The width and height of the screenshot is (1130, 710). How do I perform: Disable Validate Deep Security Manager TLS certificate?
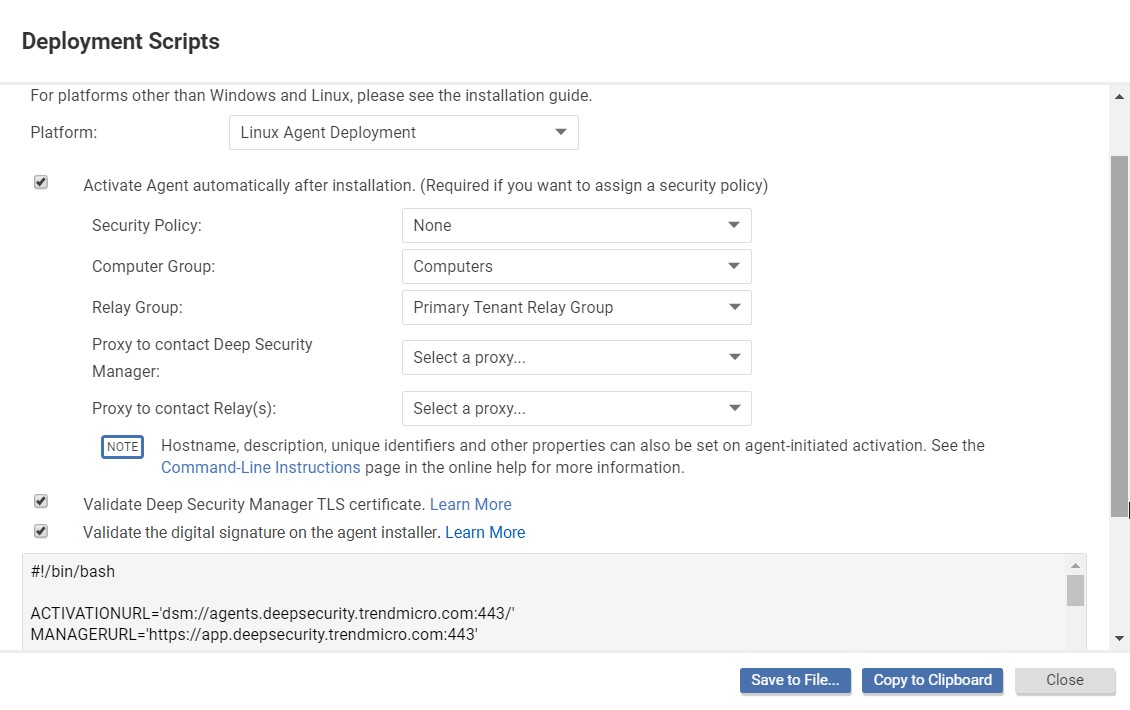pyautogui.click(x=41, y=500)
